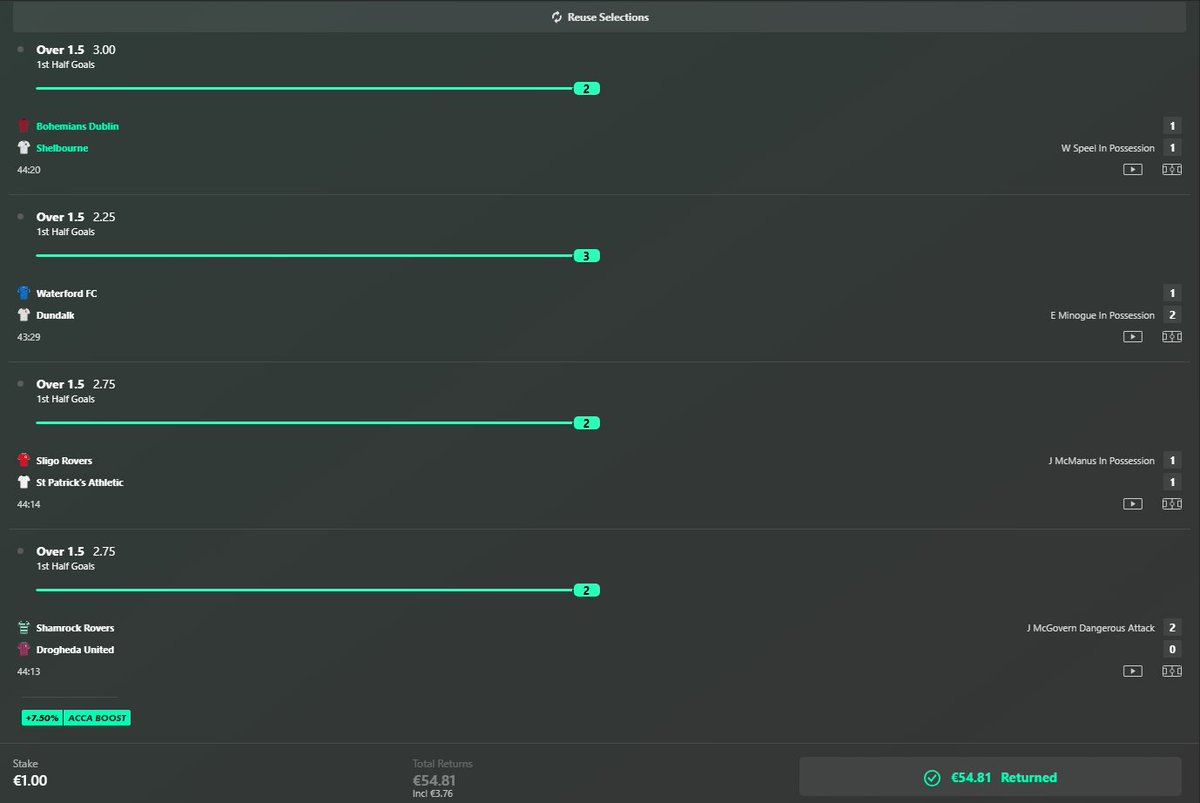Click the Incl €3.76 text
The image size is (1200, 803).
tap(433, 794)
